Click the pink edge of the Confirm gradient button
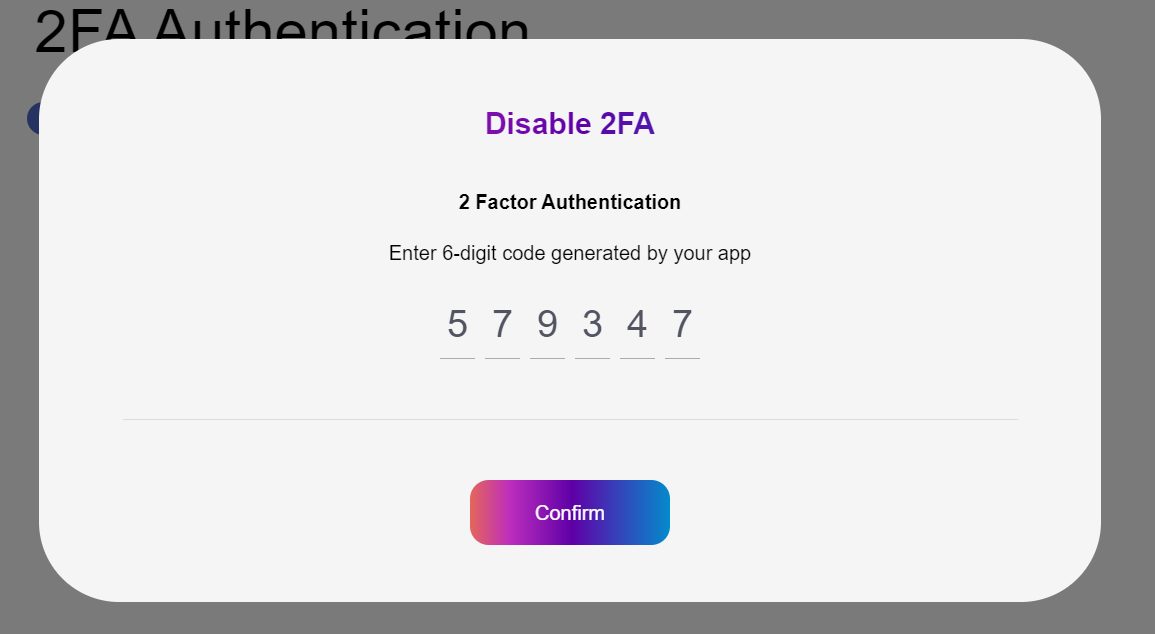Viewport: 1155px width, 634px height. (482, 512)
